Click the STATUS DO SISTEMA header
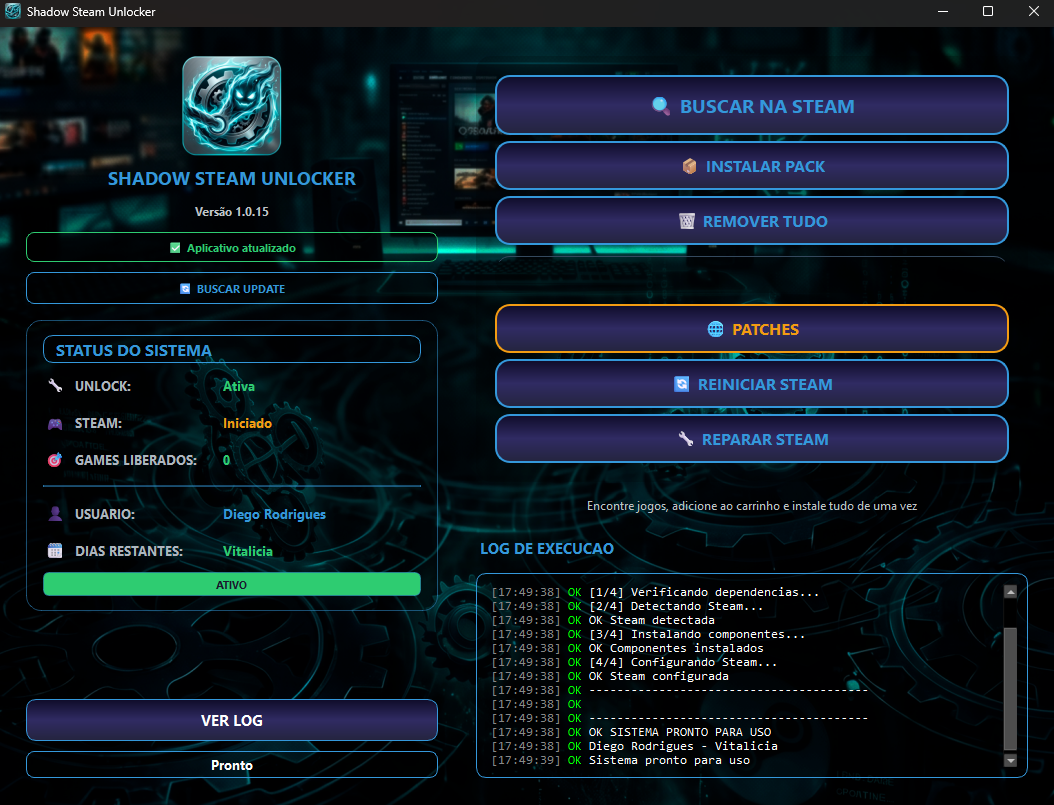Screen dimensions: 1054x805 pos(232,349)
